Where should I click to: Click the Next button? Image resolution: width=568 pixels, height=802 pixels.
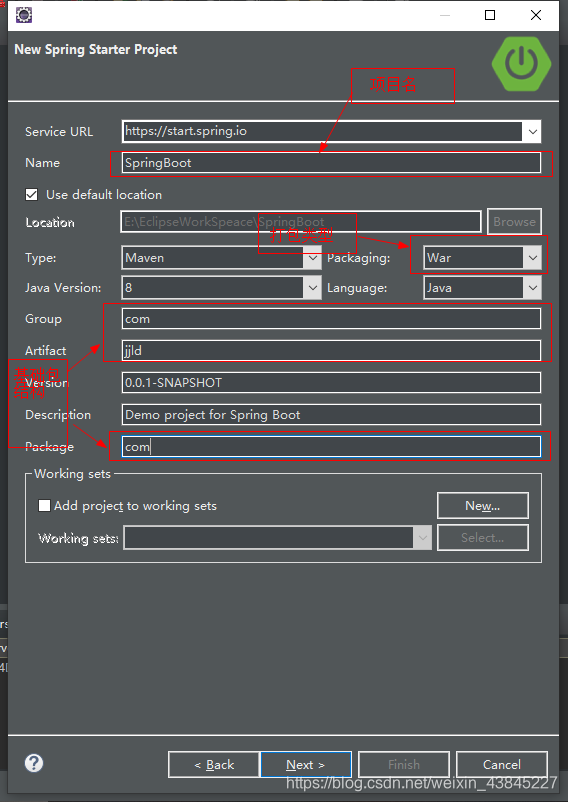point(306,765)
